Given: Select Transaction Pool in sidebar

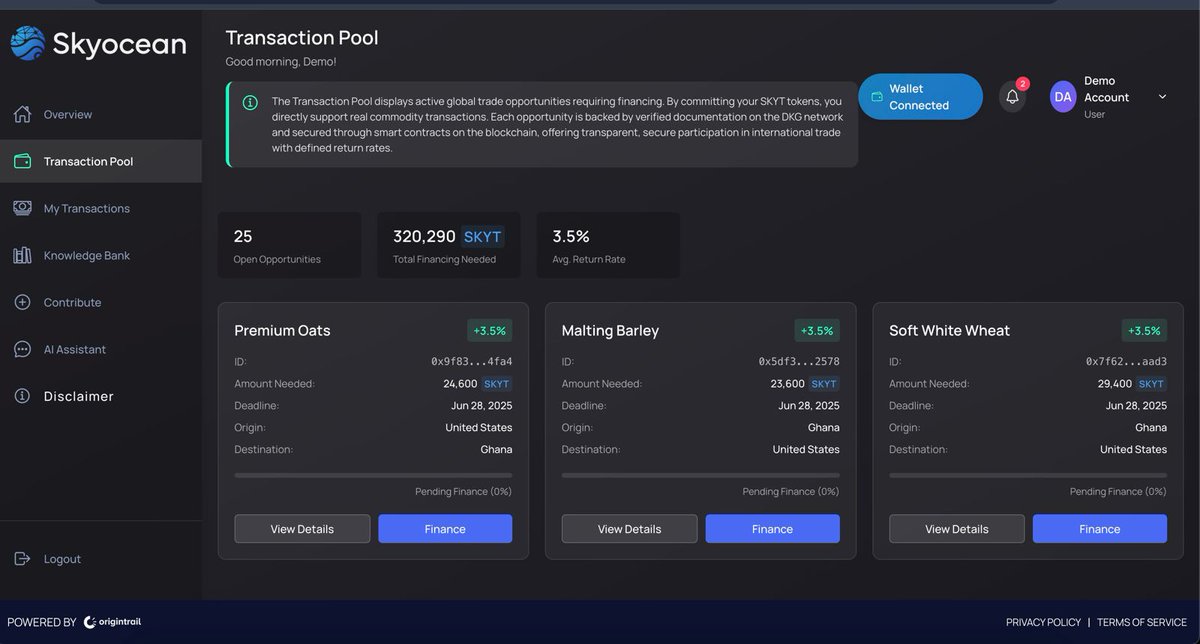Looking at the screenshot, I should click(x=100, y=161).
